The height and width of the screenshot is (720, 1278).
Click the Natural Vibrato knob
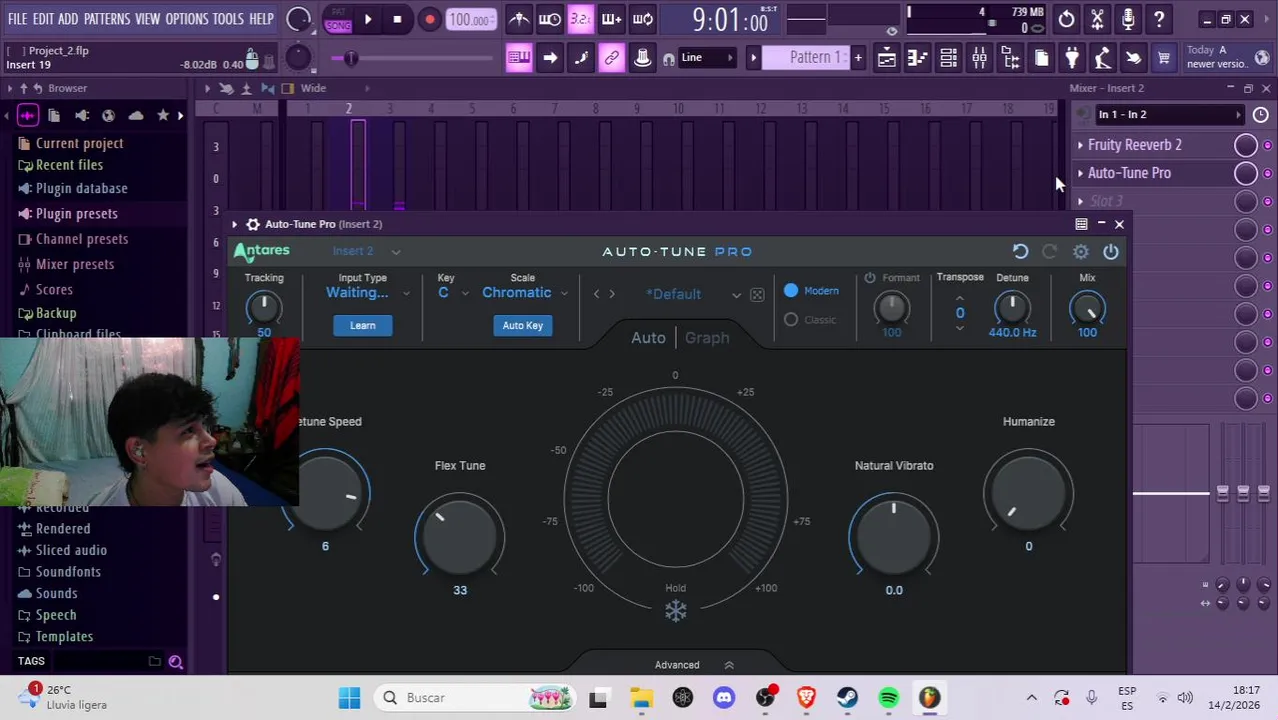click(x=894, y=535)
